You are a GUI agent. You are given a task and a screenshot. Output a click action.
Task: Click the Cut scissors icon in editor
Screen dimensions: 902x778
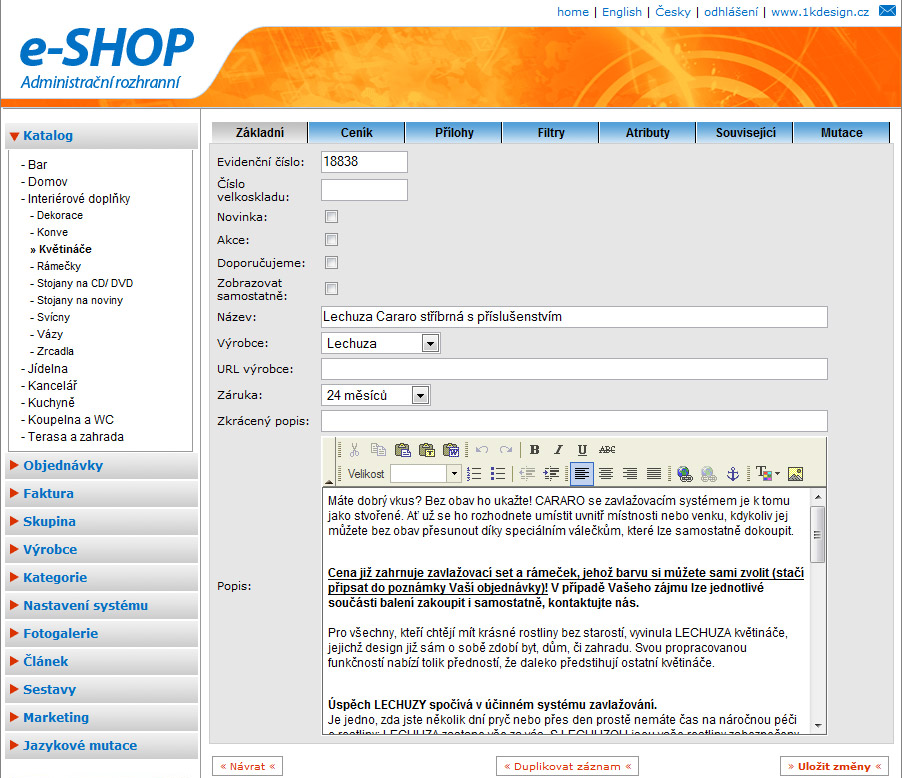point(354,449)
